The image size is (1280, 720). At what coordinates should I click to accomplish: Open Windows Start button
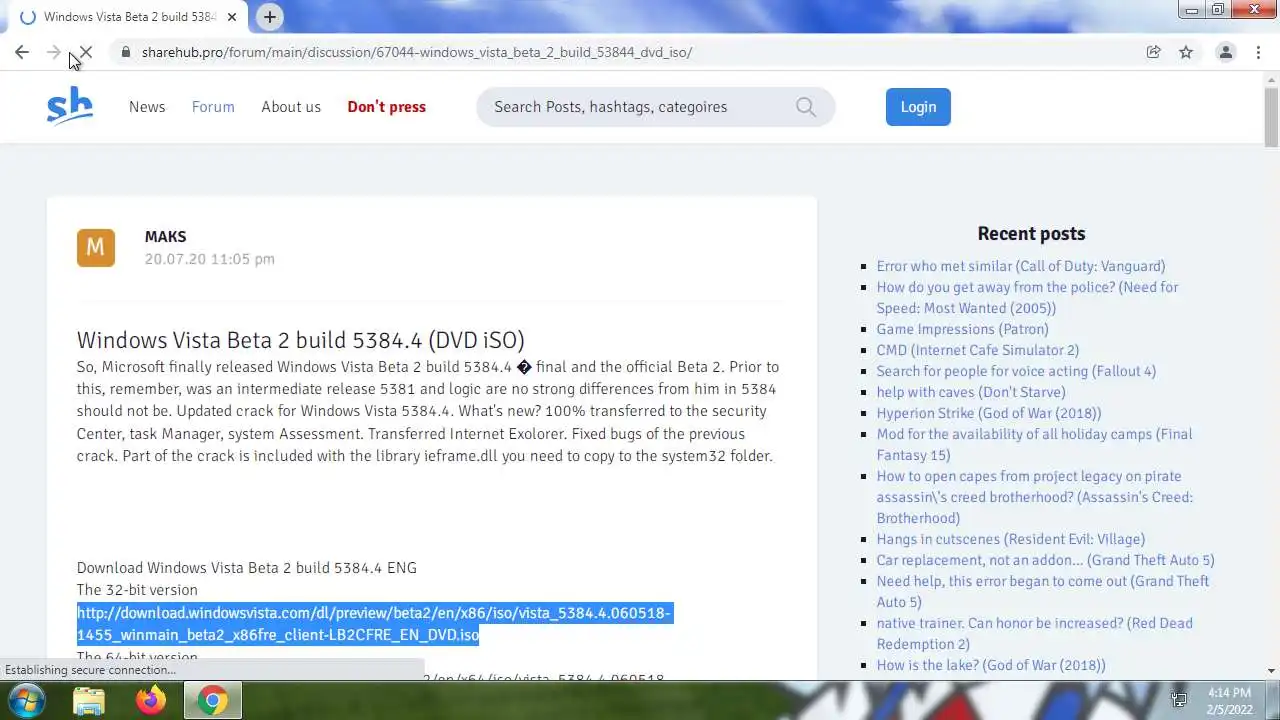coord(26,700)
